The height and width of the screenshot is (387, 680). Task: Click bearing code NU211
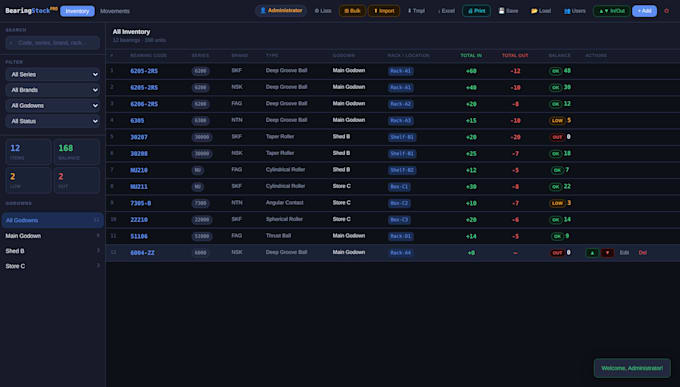pos(139,187)
